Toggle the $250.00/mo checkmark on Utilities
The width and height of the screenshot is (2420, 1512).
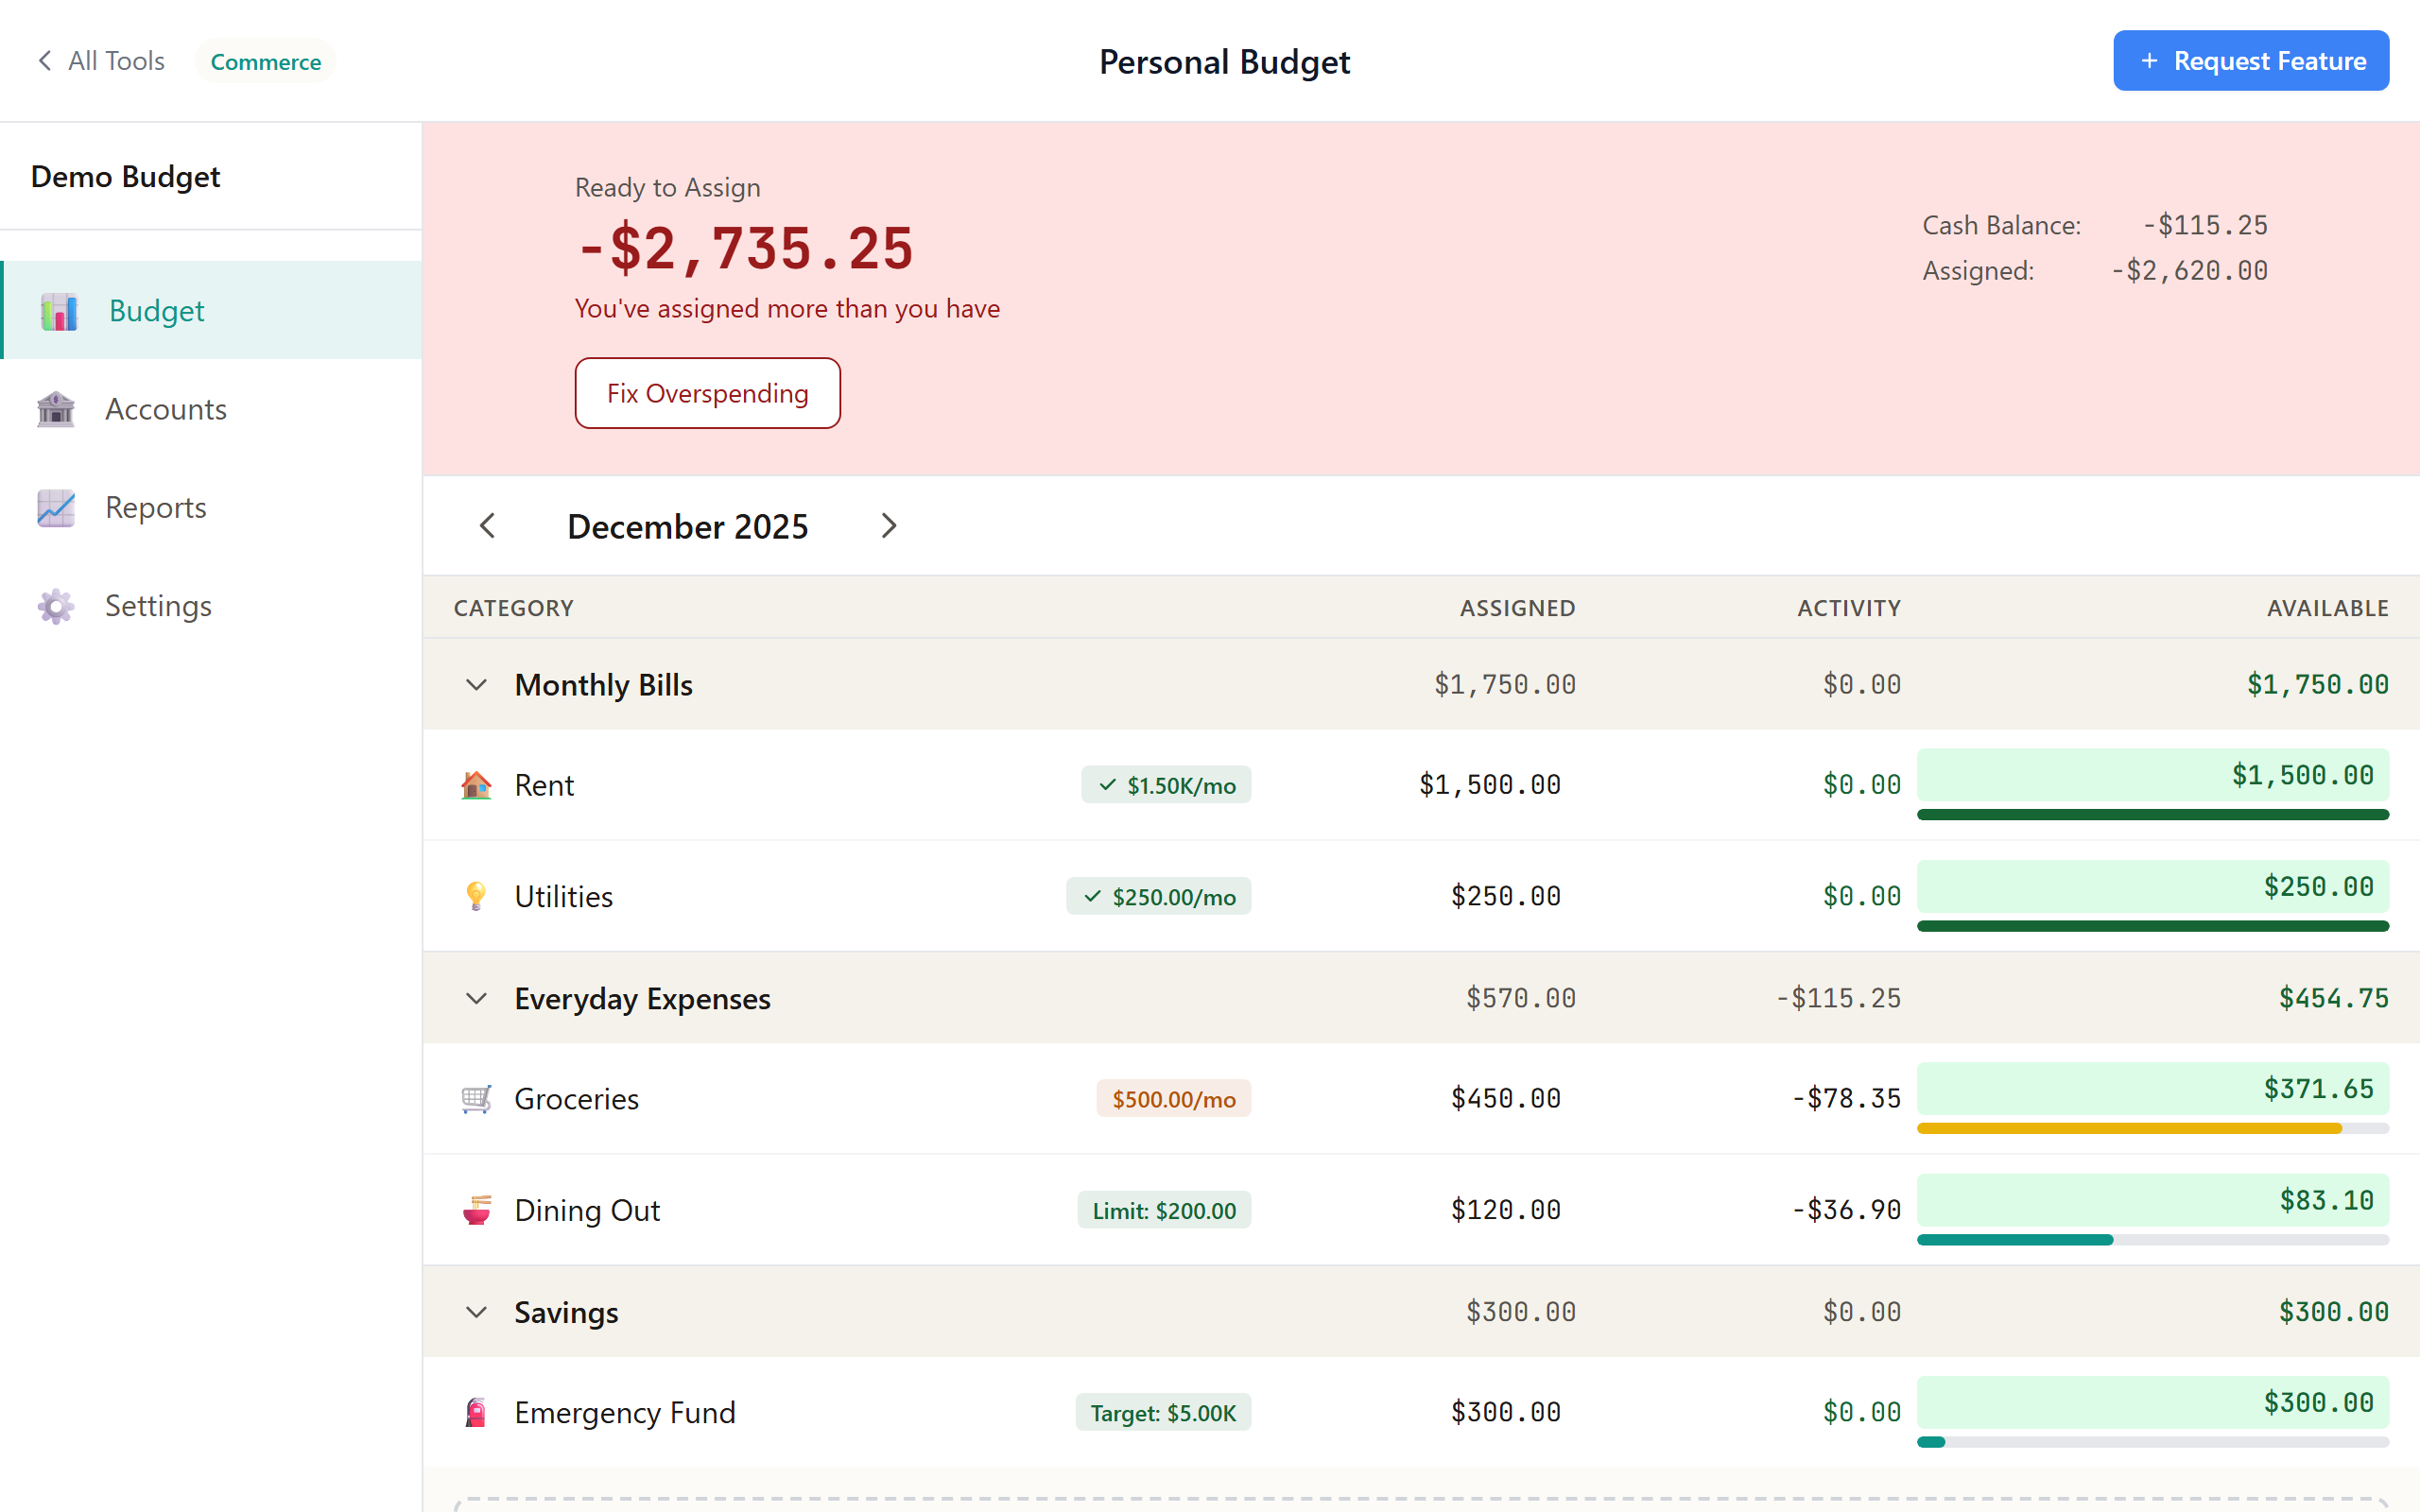tap(1159, 896)
